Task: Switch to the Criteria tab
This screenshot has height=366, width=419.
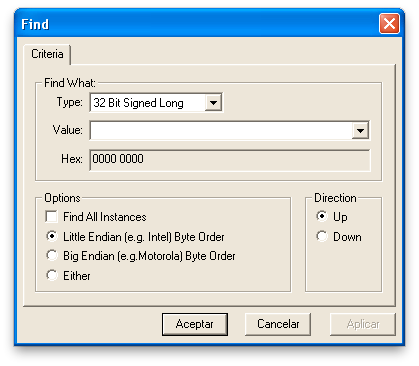Action: pyautogui.click(x=47, y=54)
